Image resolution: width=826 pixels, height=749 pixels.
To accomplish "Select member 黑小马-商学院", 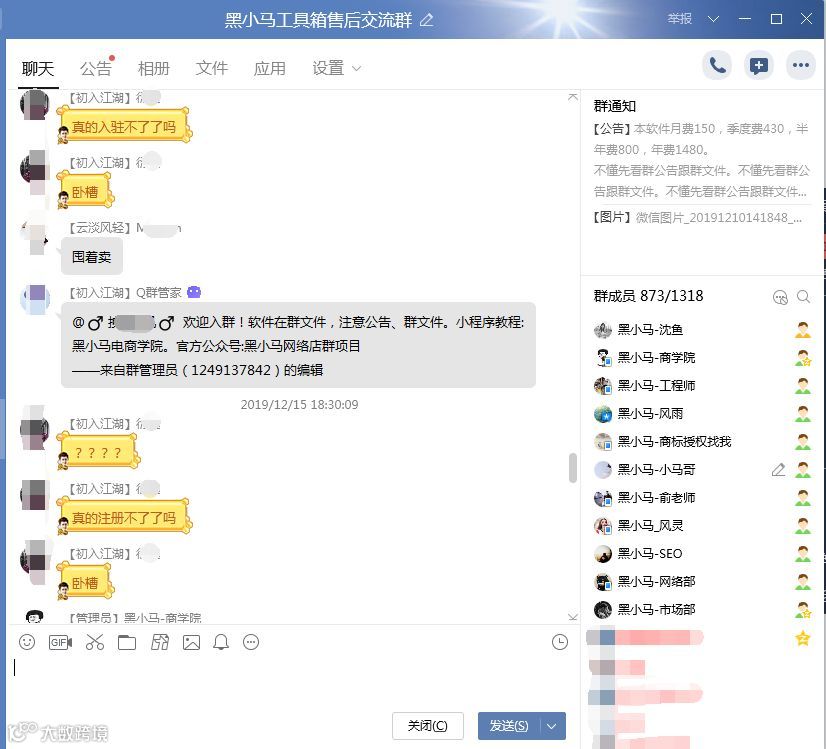I will coord(701,358).
